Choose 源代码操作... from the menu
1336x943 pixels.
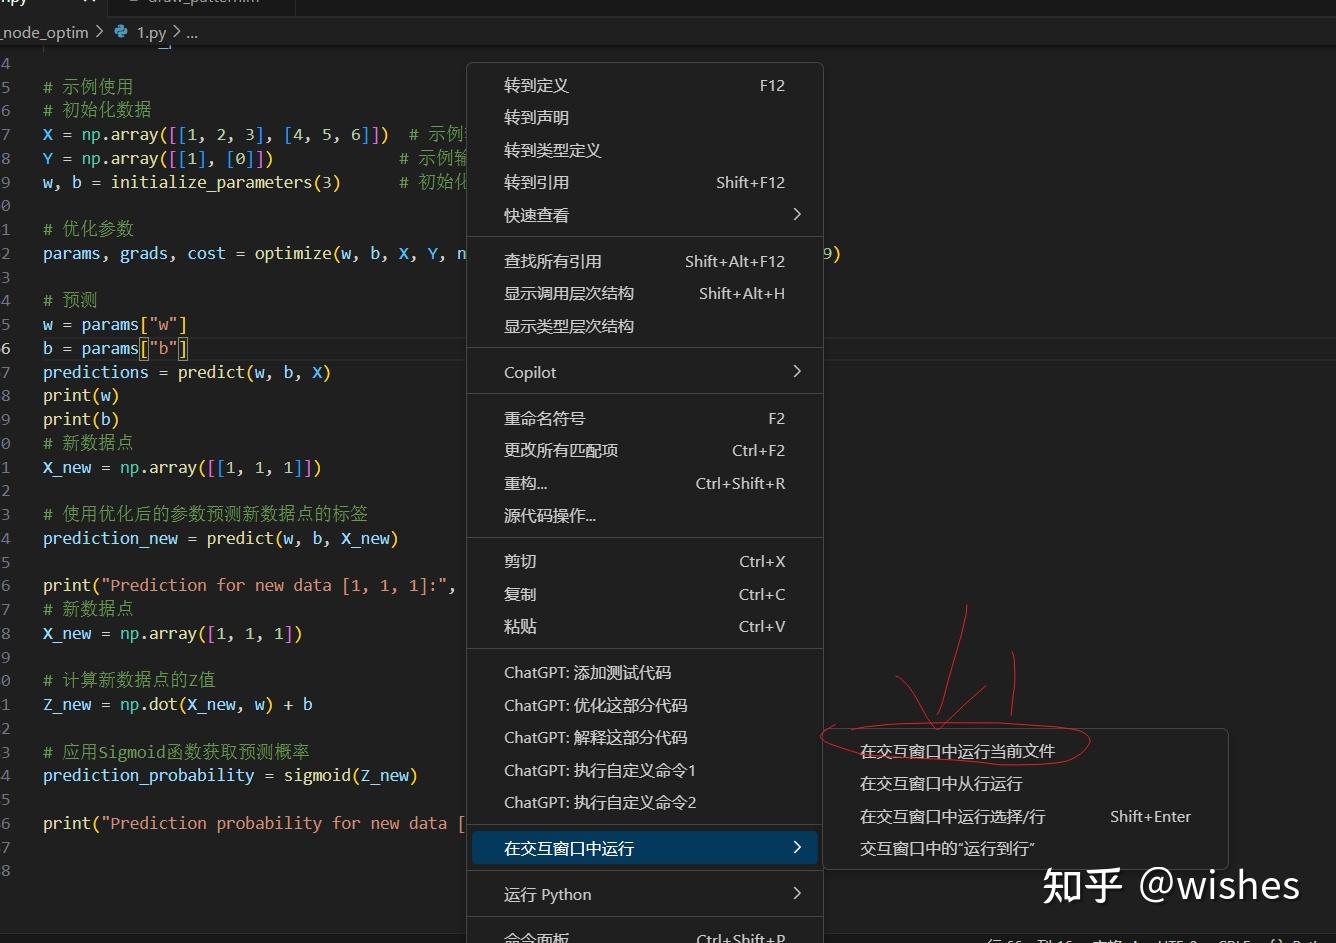point(549,515)
